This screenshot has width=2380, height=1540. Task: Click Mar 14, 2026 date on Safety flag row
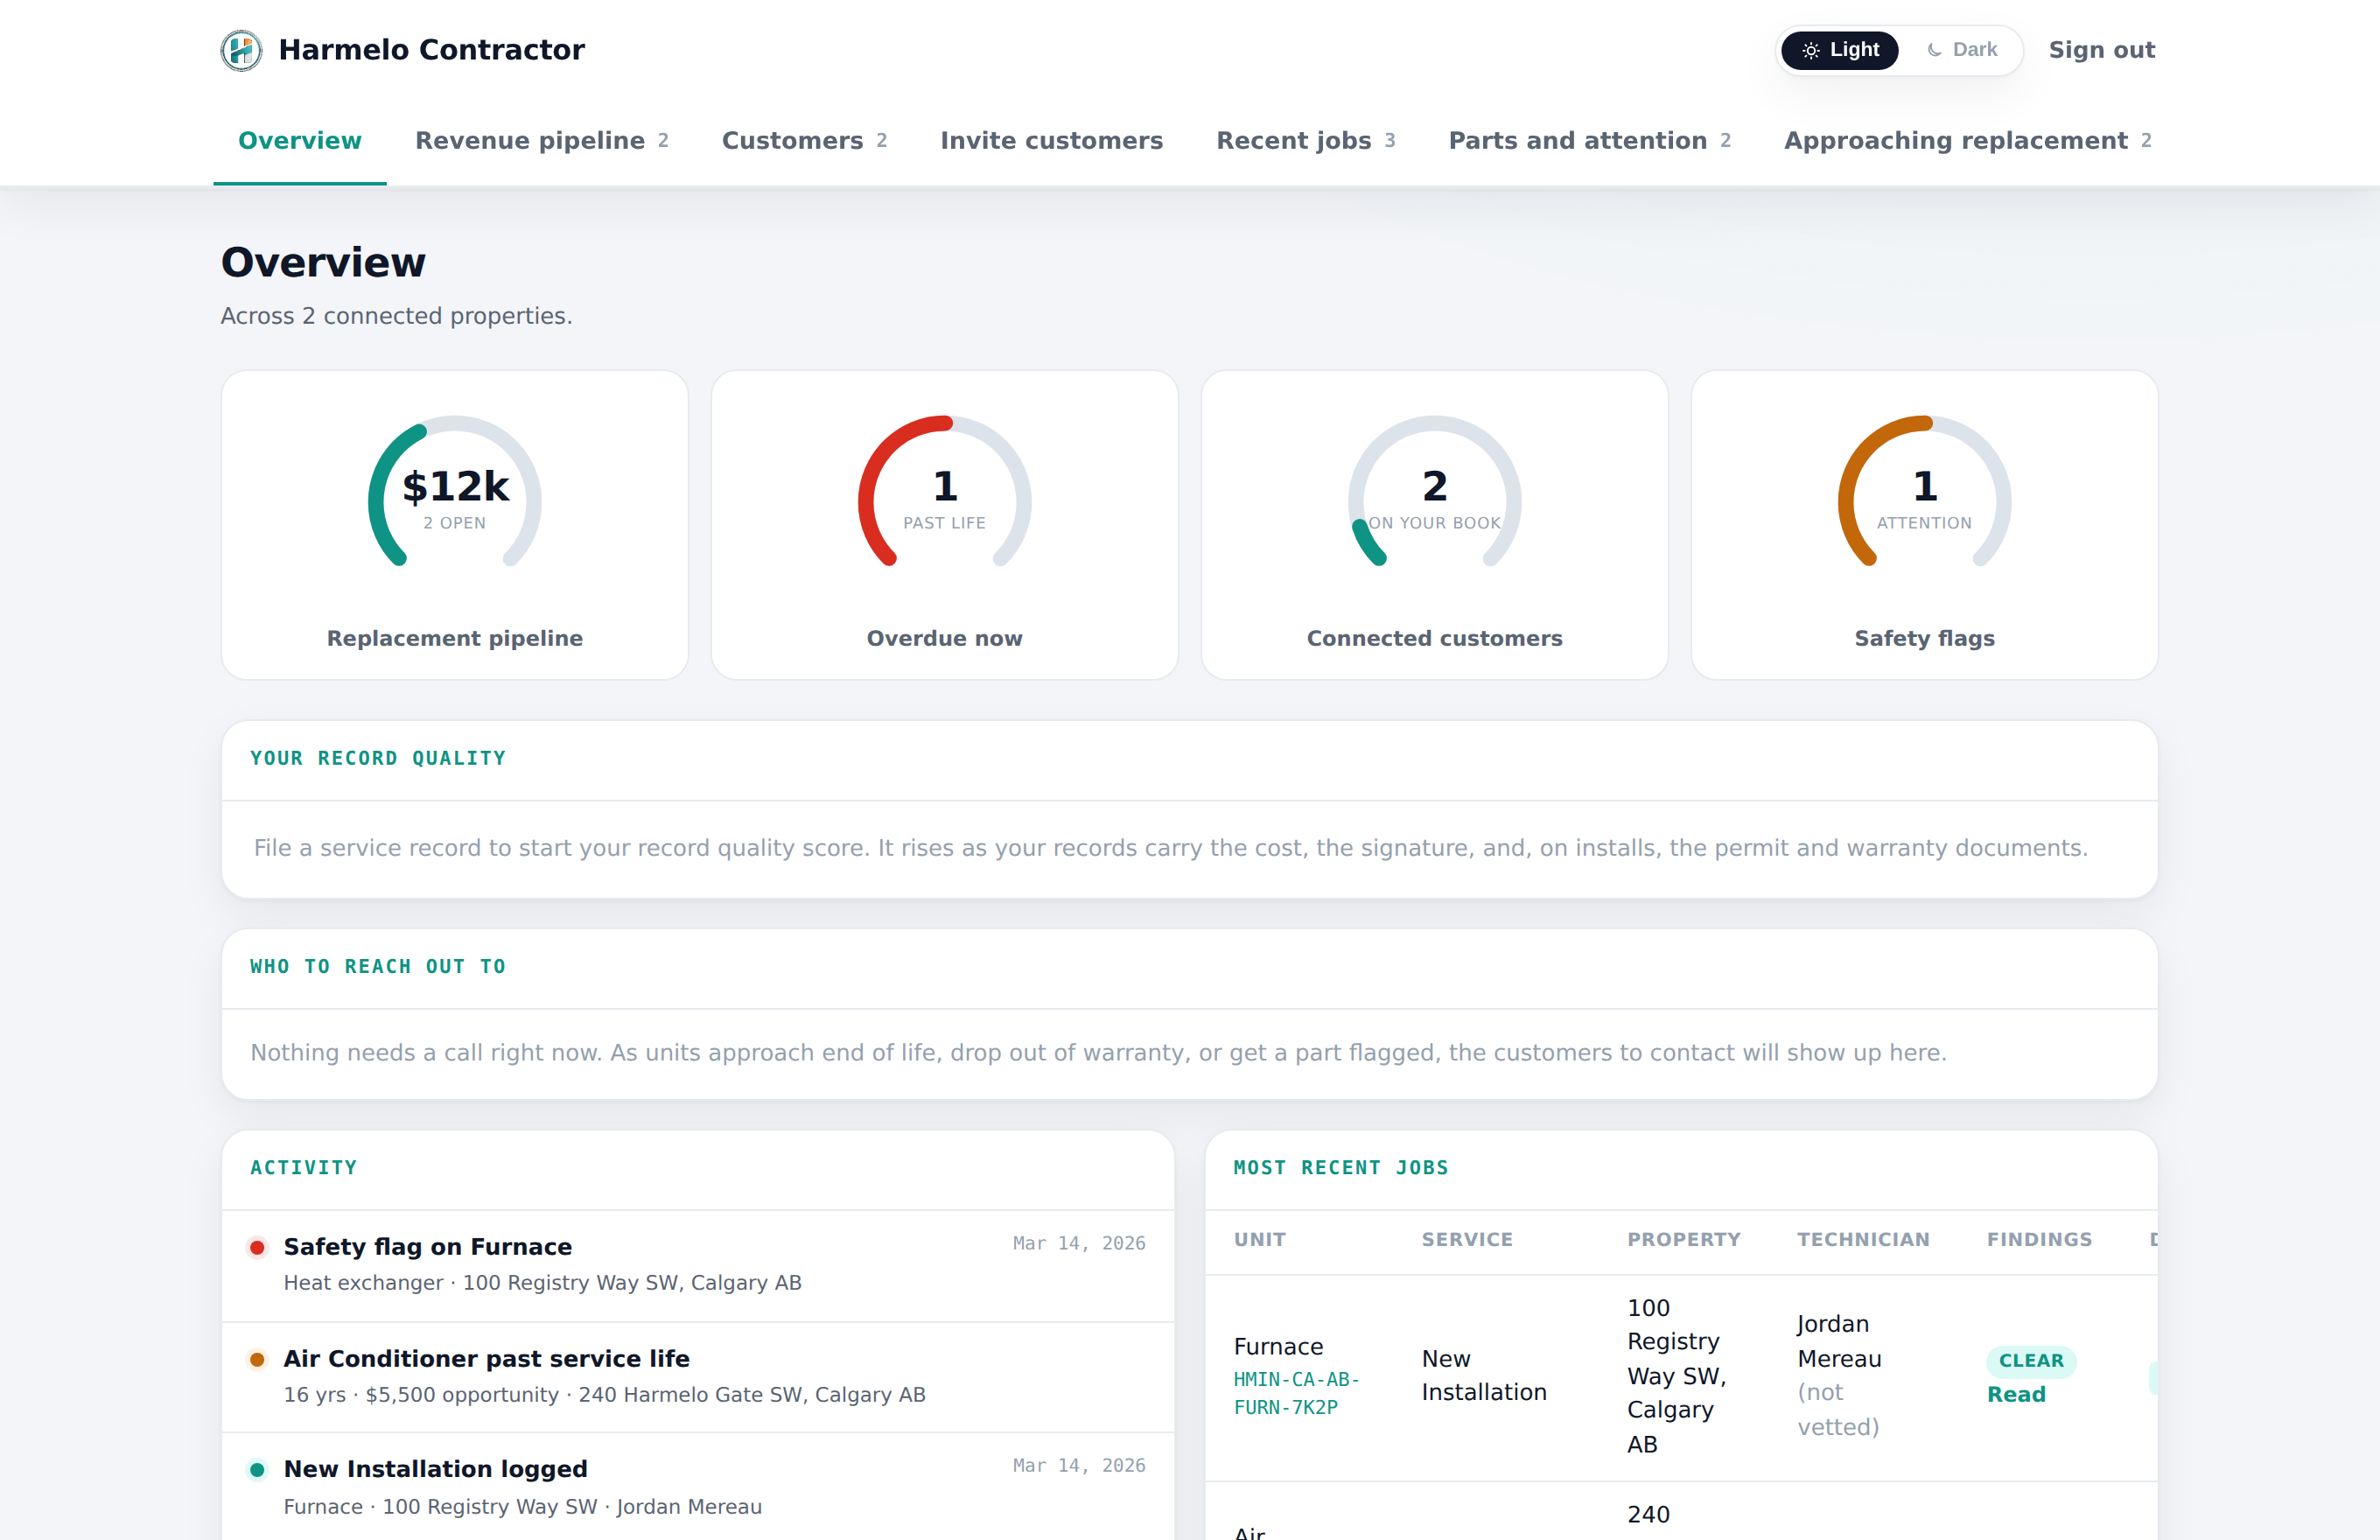click(x=1079, y=1243)
